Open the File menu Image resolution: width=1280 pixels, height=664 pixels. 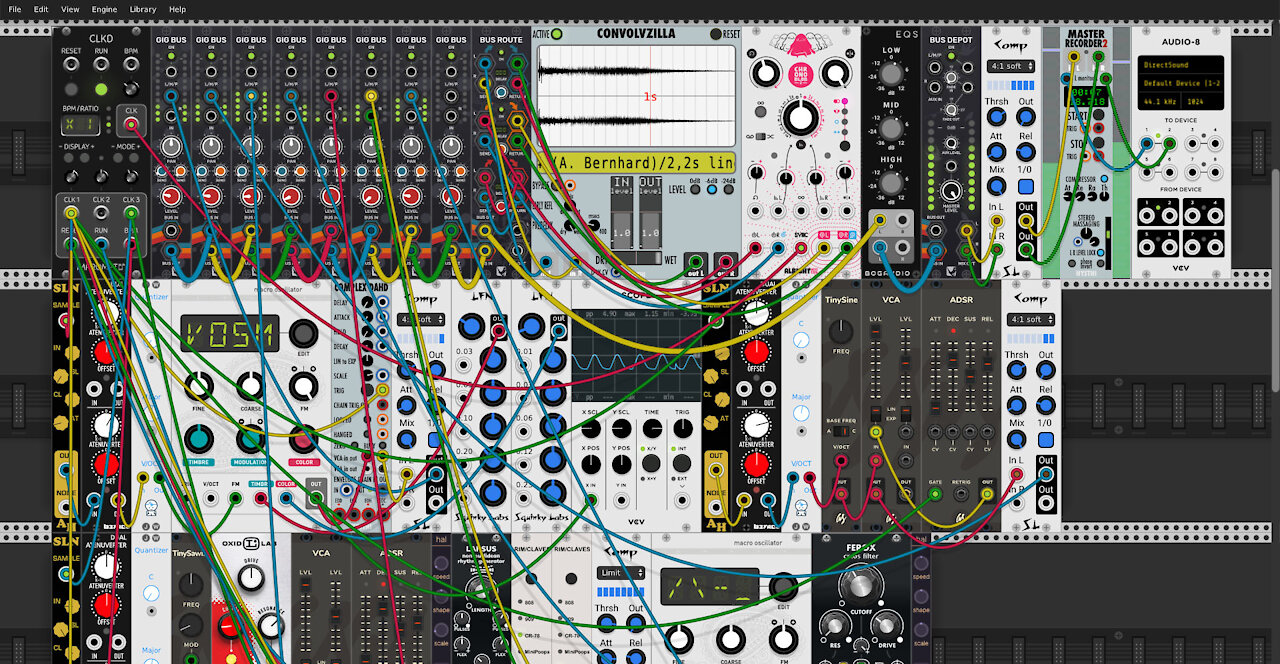coord(15,9)
